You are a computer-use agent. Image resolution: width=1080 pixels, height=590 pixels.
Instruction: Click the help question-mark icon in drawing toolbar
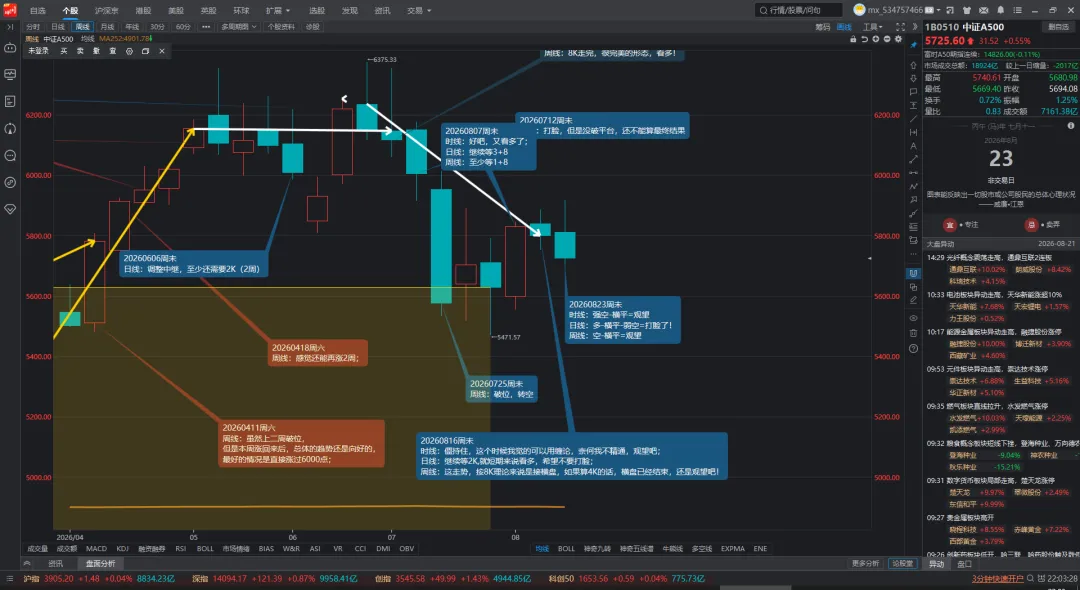[913, 348]
